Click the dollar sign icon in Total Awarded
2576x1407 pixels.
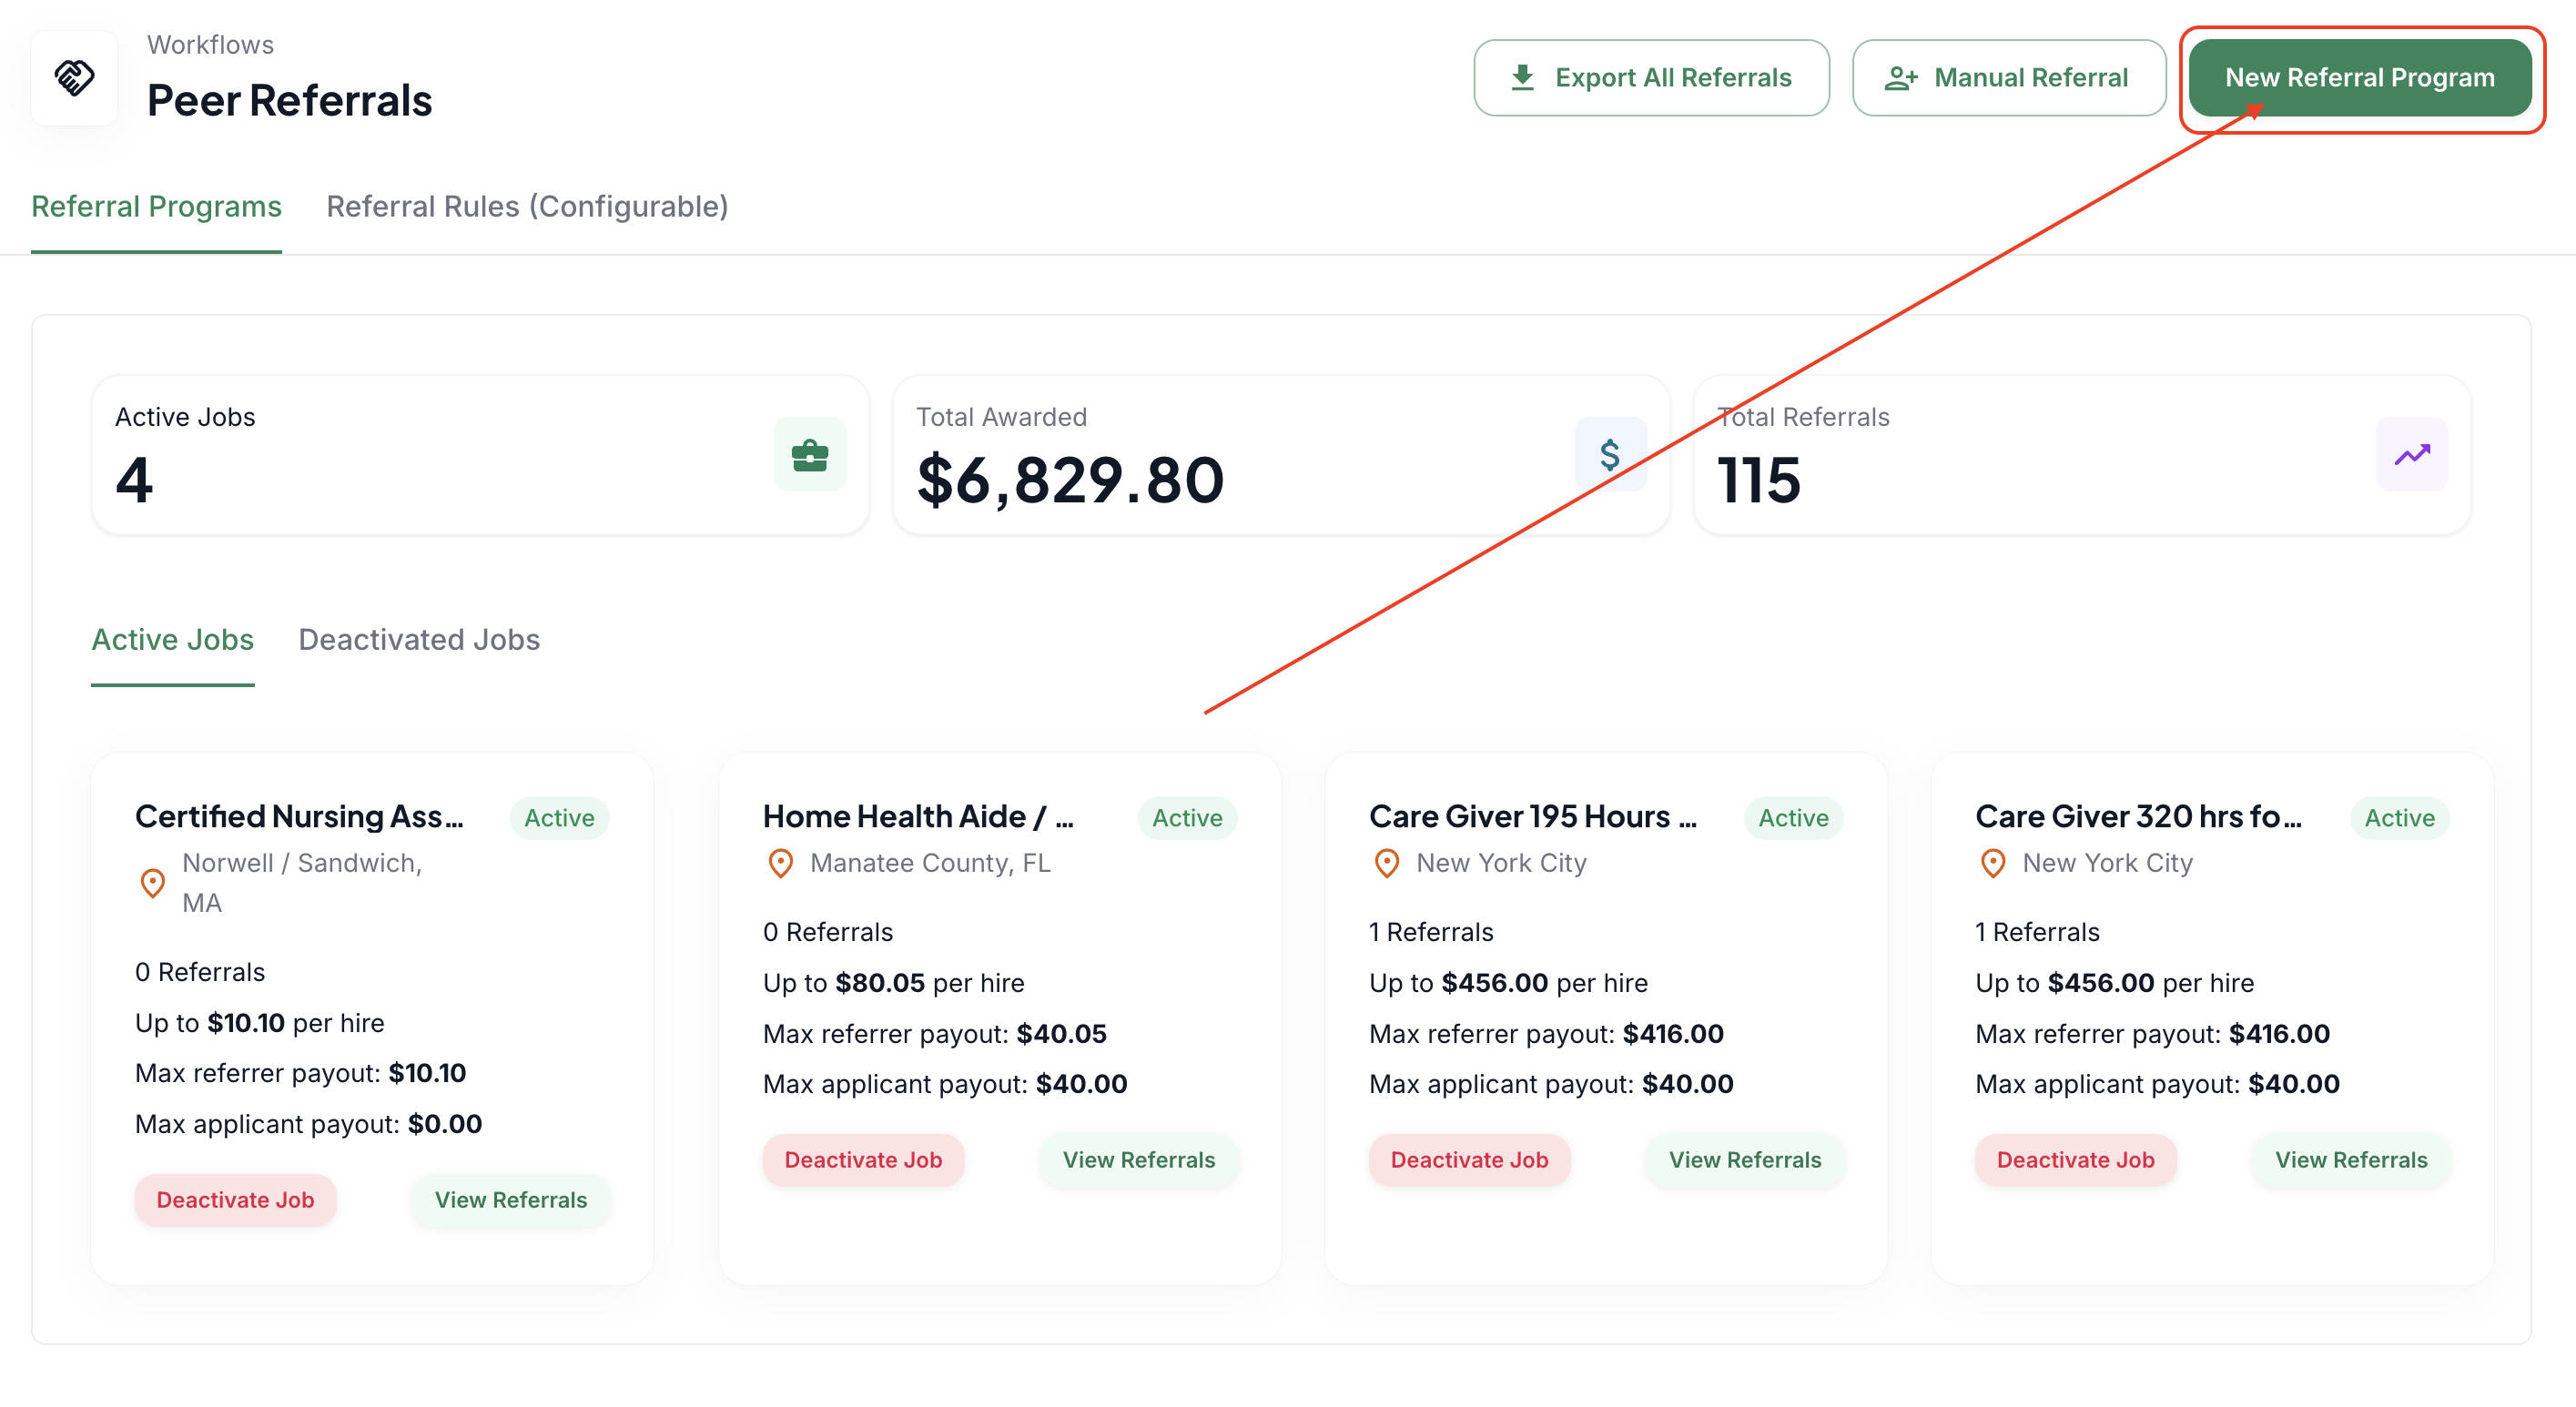point(1609,455)
